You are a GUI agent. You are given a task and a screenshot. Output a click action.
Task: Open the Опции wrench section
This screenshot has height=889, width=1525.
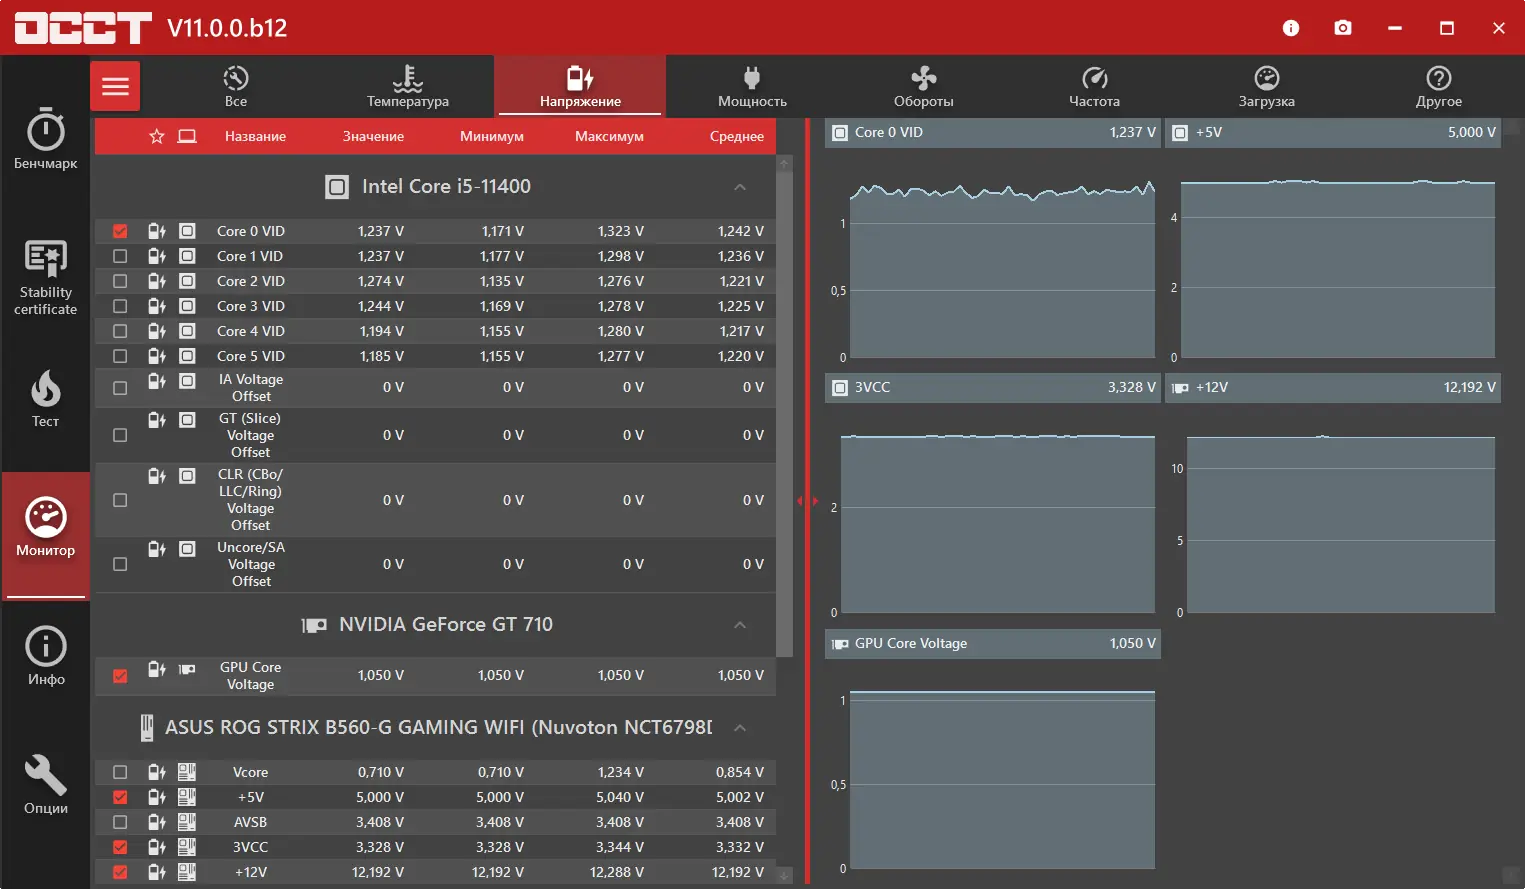coord(45,785)
